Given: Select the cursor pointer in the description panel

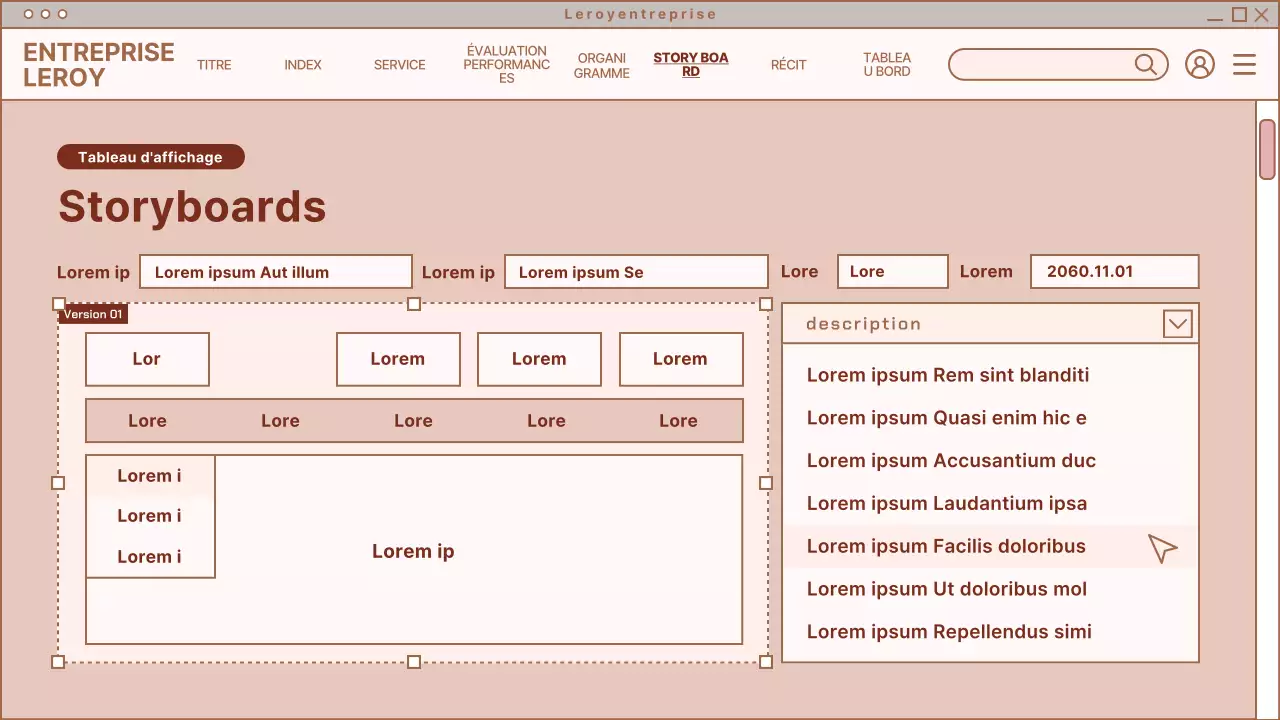Looking at the screenshot, I should [x=1162, y=548].
